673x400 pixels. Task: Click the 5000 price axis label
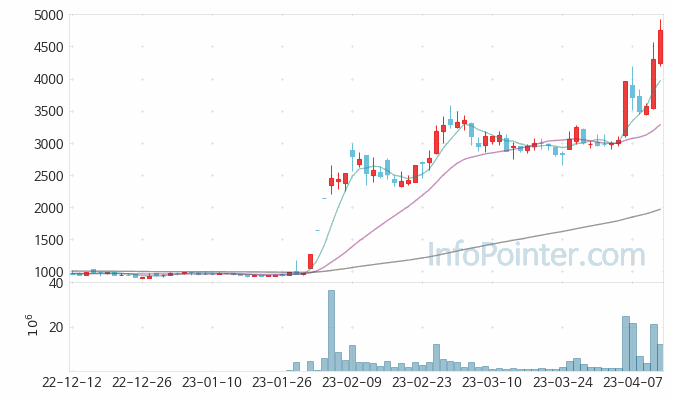(x=49, y=15)
